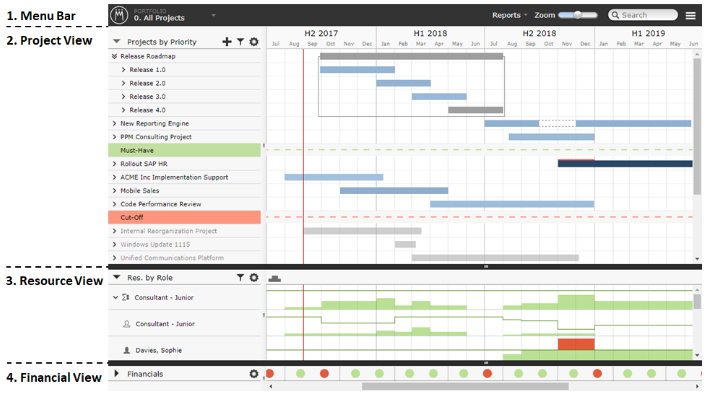The image size is (706, 396).
Task: Expand Release 3.0
Action: pyautogui.click(x=123, y=97)
